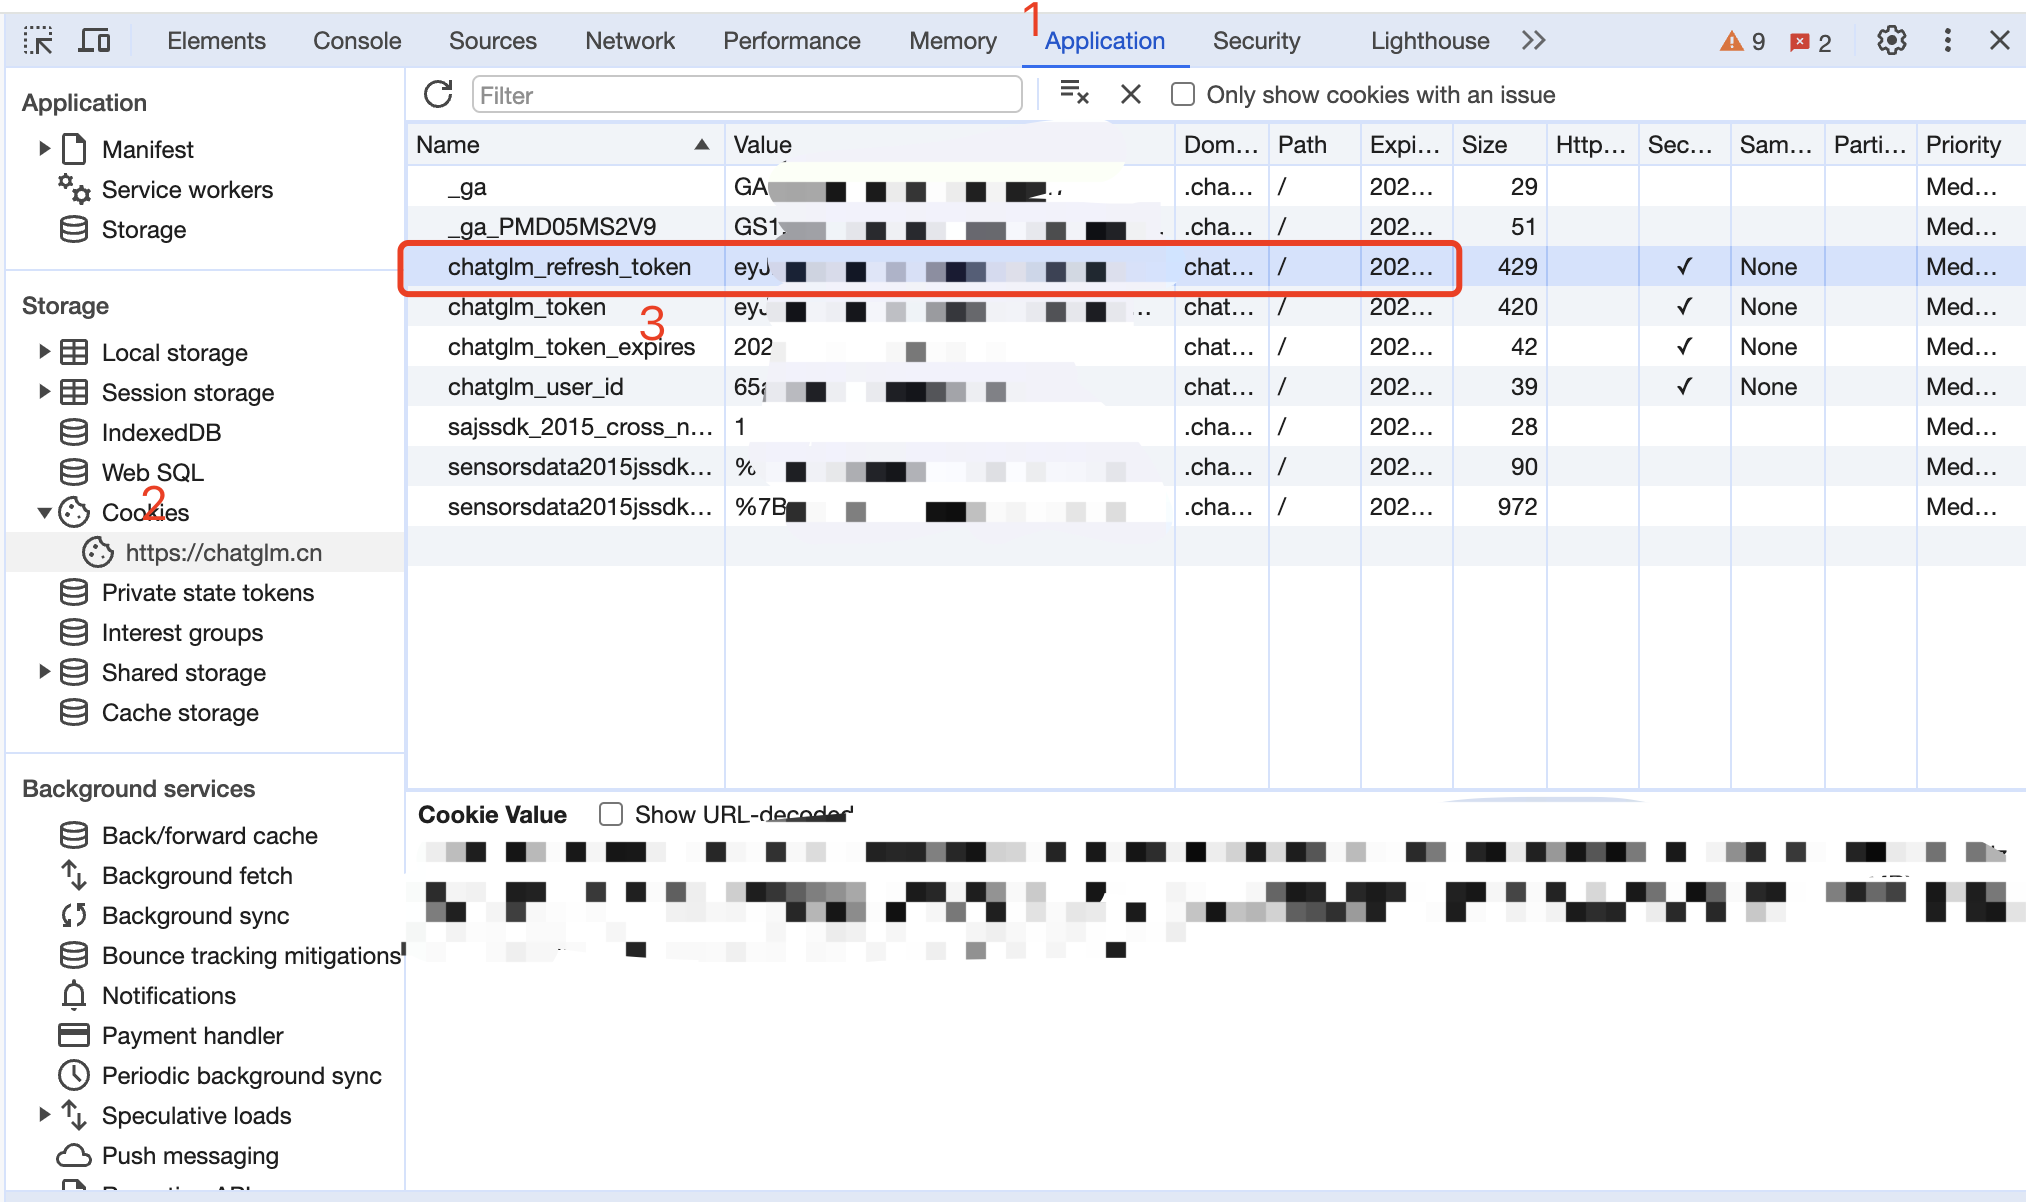The height and width of the screenshot is (1202, 2026).
Task: Check the Show URL-decoded checkbox
Action: click(x=611, y=814)
